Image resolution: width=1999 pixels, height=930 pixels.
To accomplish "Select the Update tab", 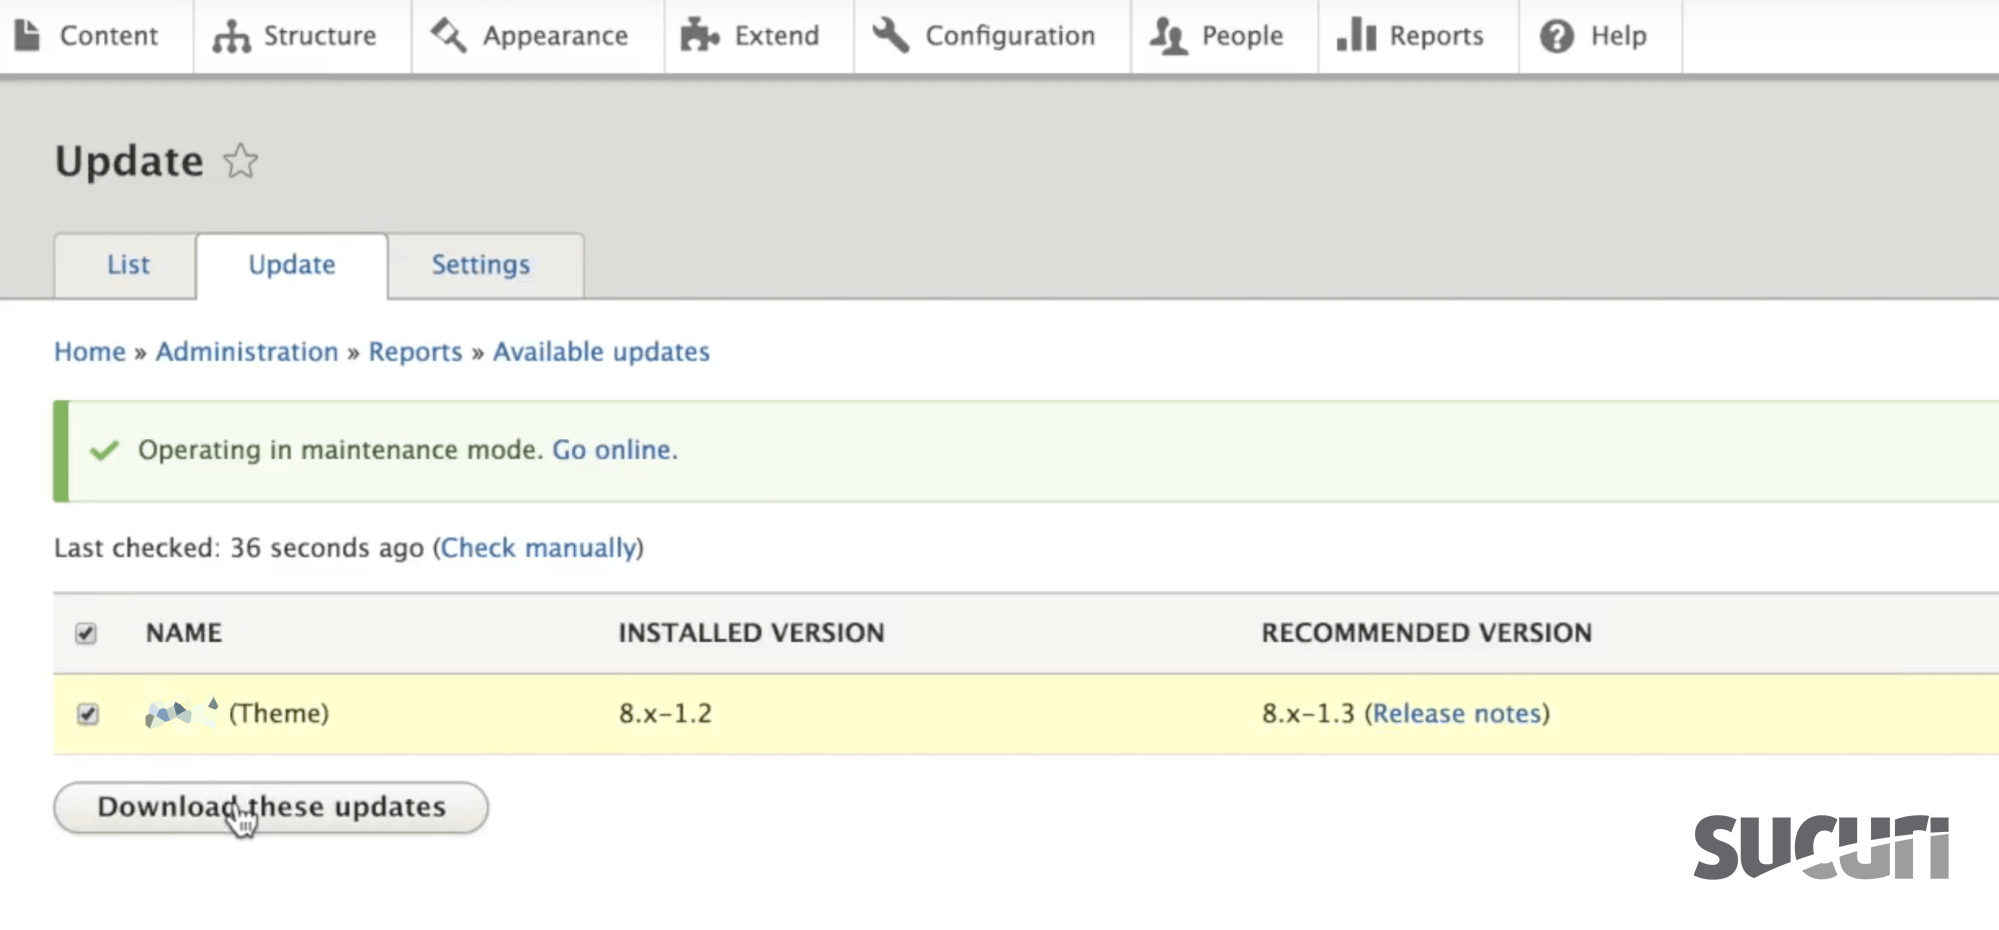I will point(292,265).
